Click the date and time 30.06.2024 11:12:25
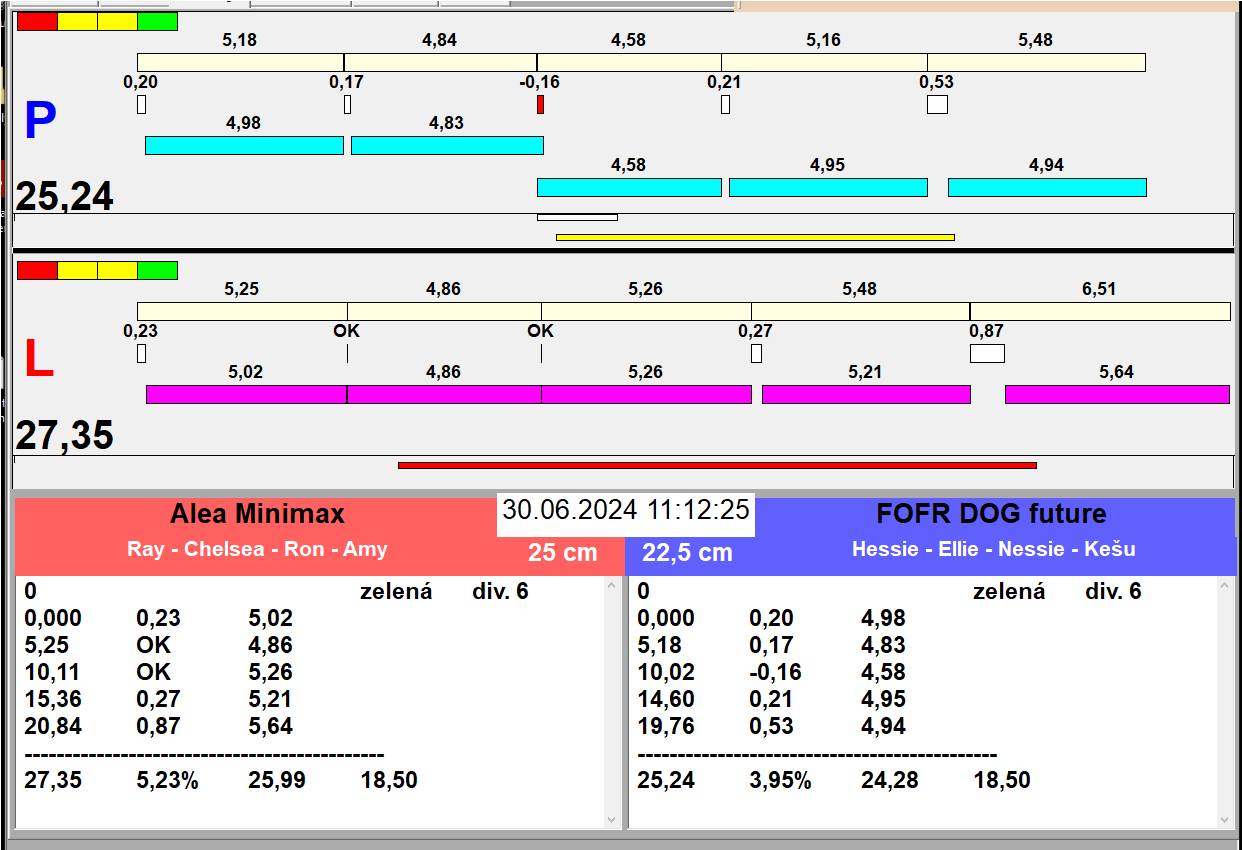The image size is (1242, 850). pos(626,509)
